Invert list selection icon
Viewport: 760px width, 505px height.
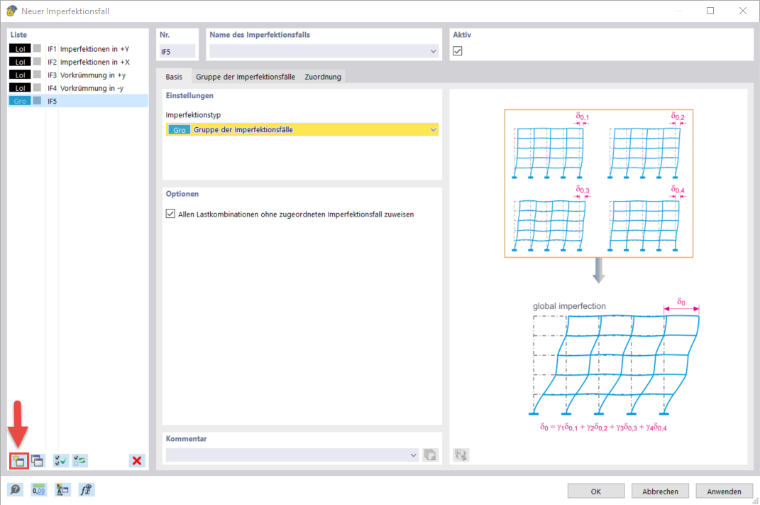point(79,460)
